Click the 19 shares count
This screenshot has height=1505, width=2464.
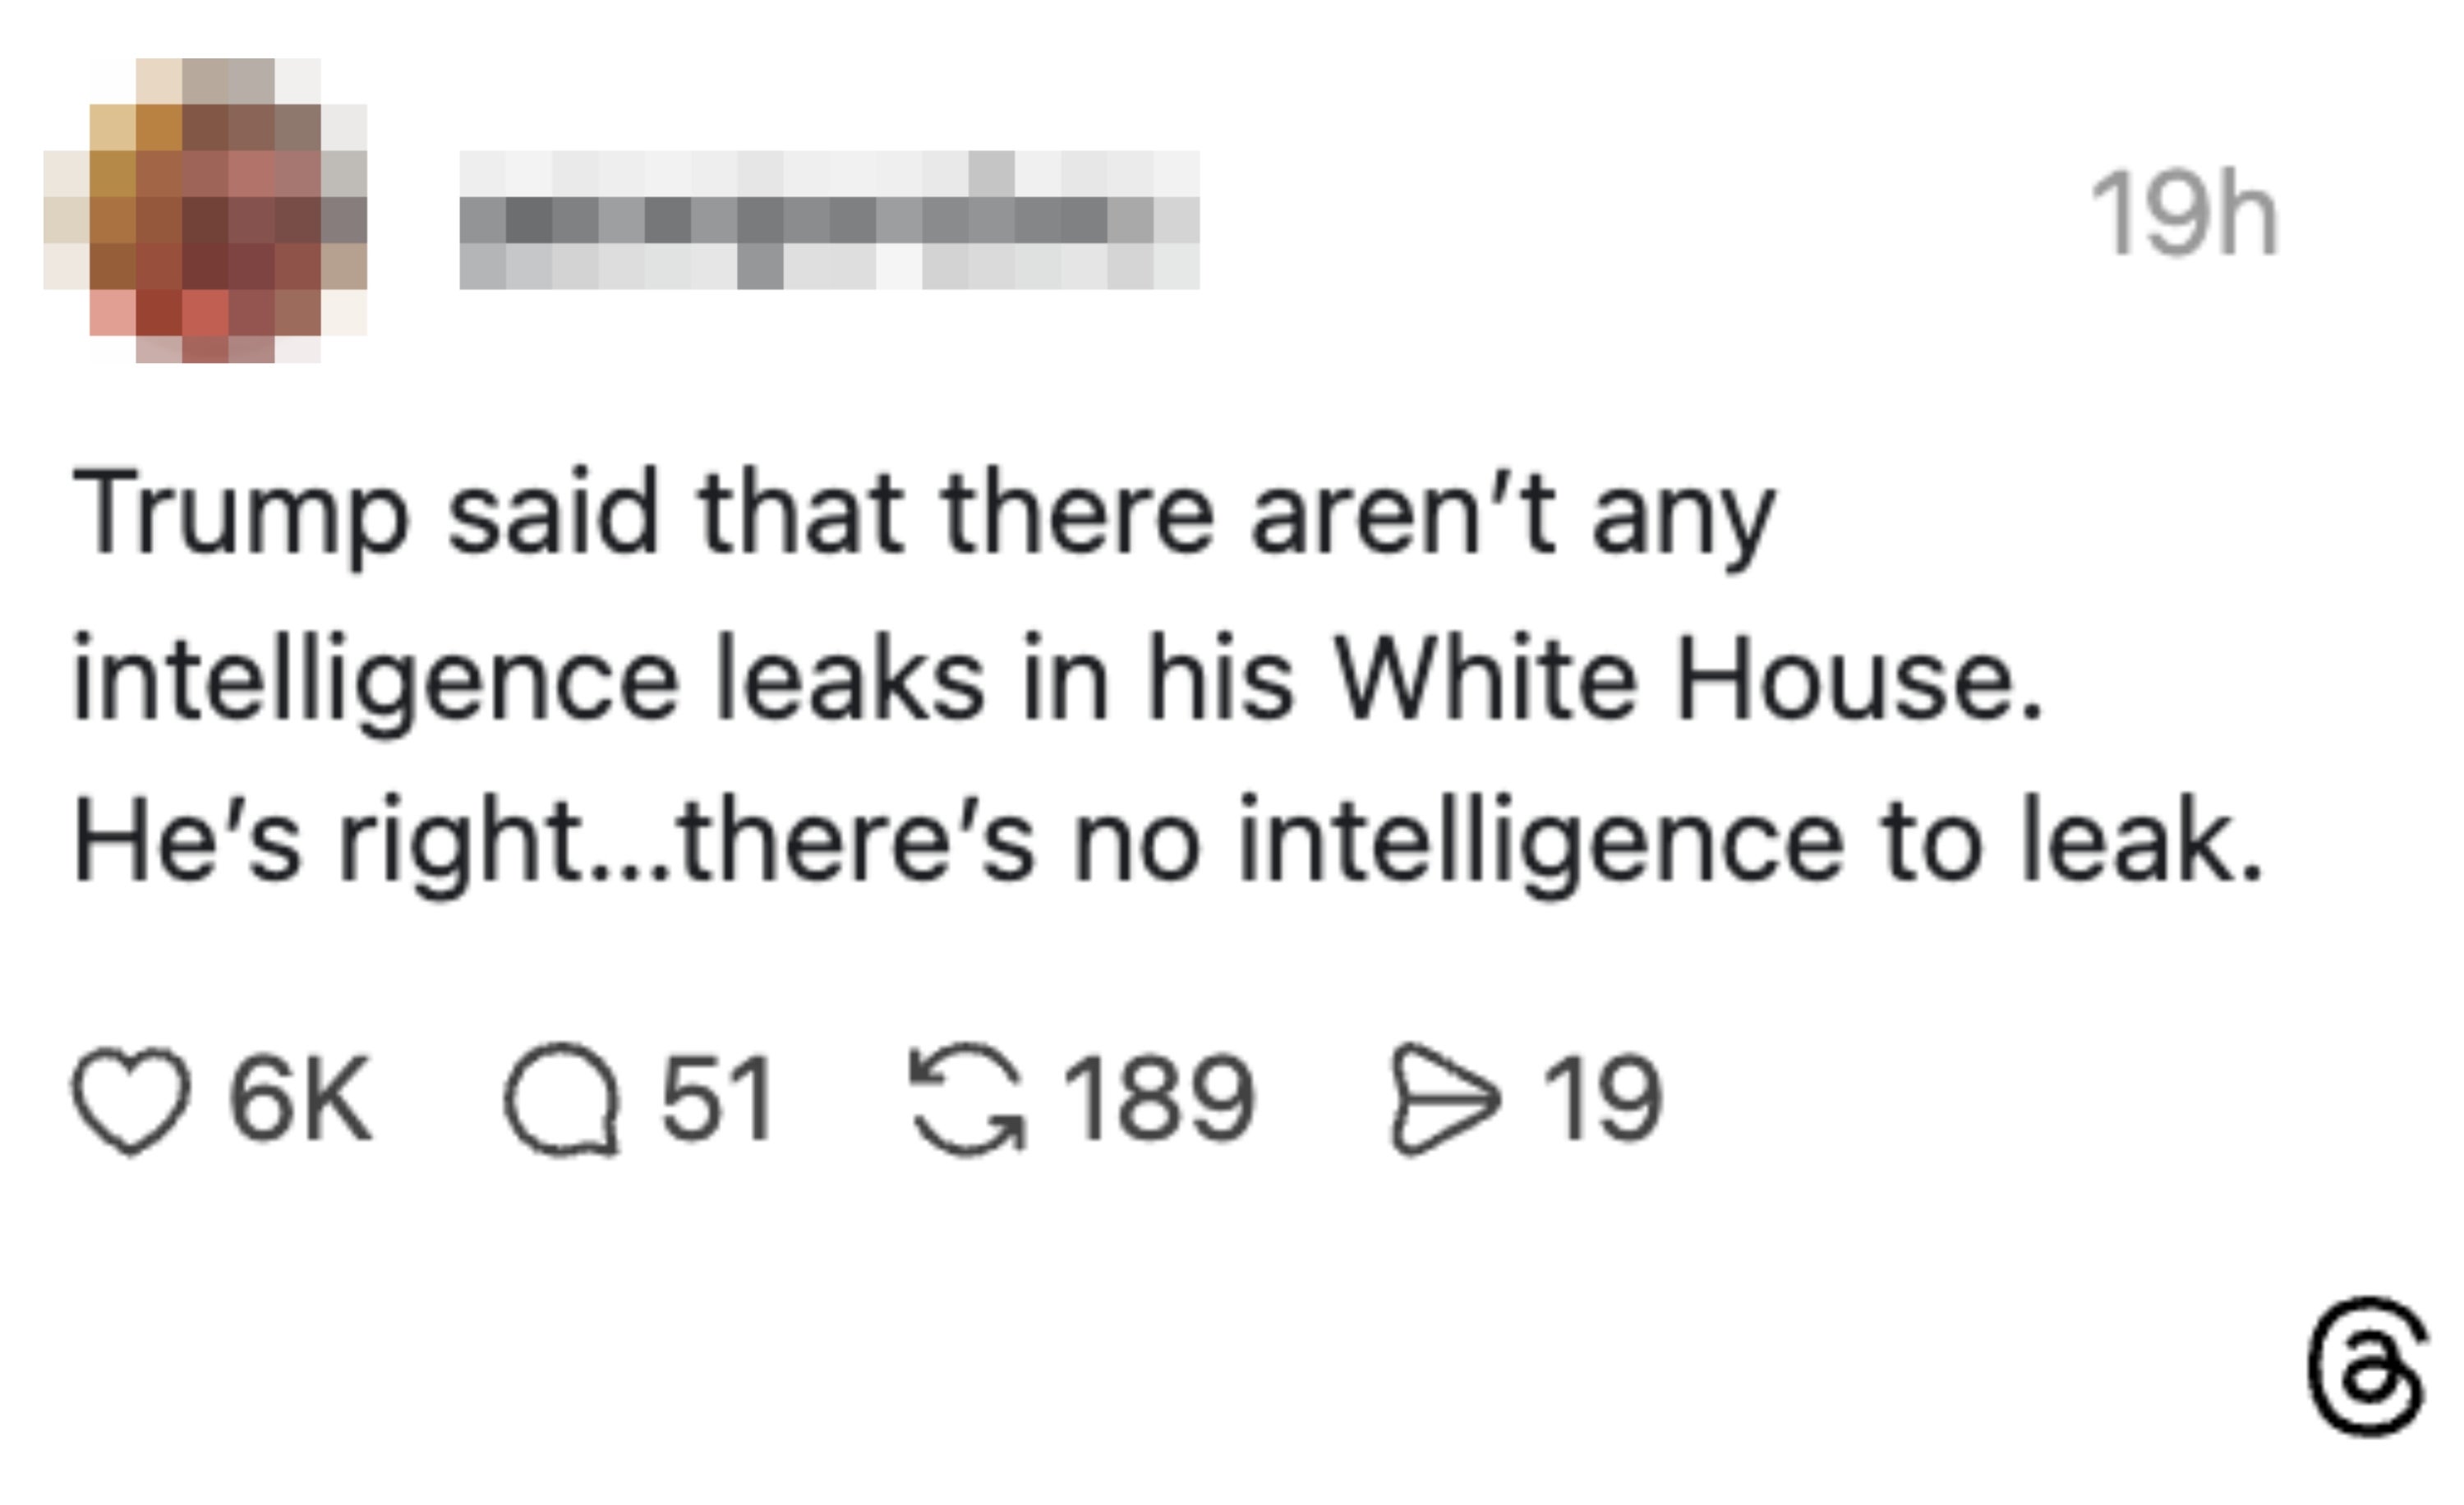pos(1602,1098)
